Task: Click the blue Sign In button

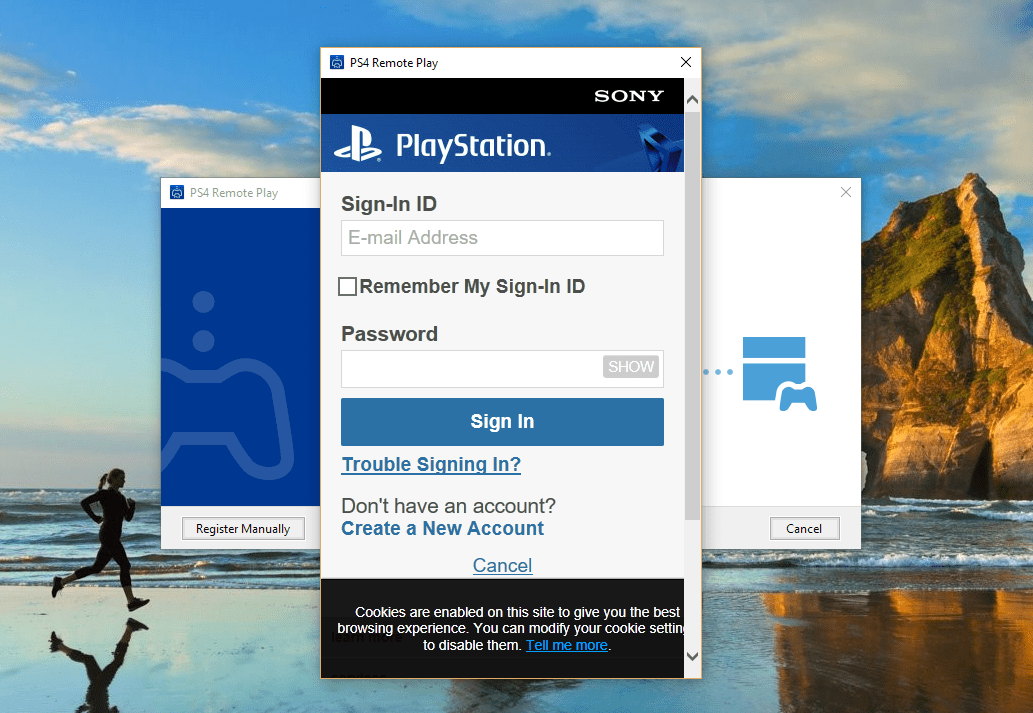Action: (502, 422)
